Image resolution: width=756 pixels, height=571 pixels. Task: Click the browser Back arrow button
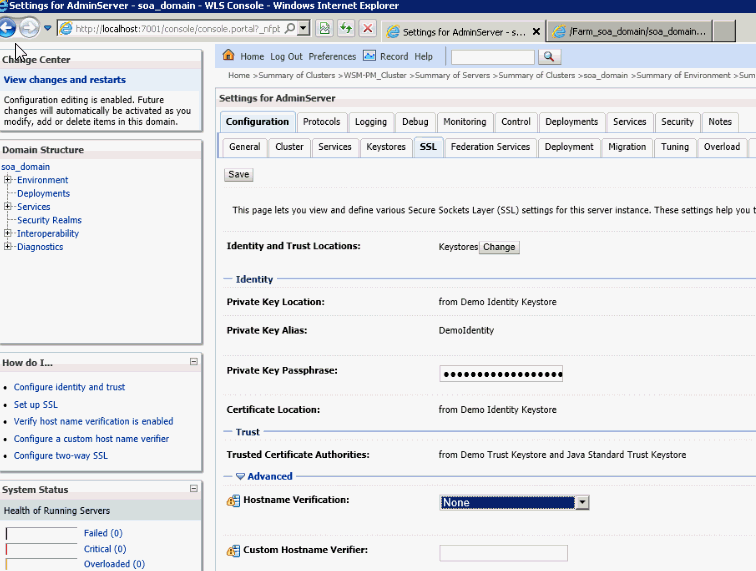[7, 27]
